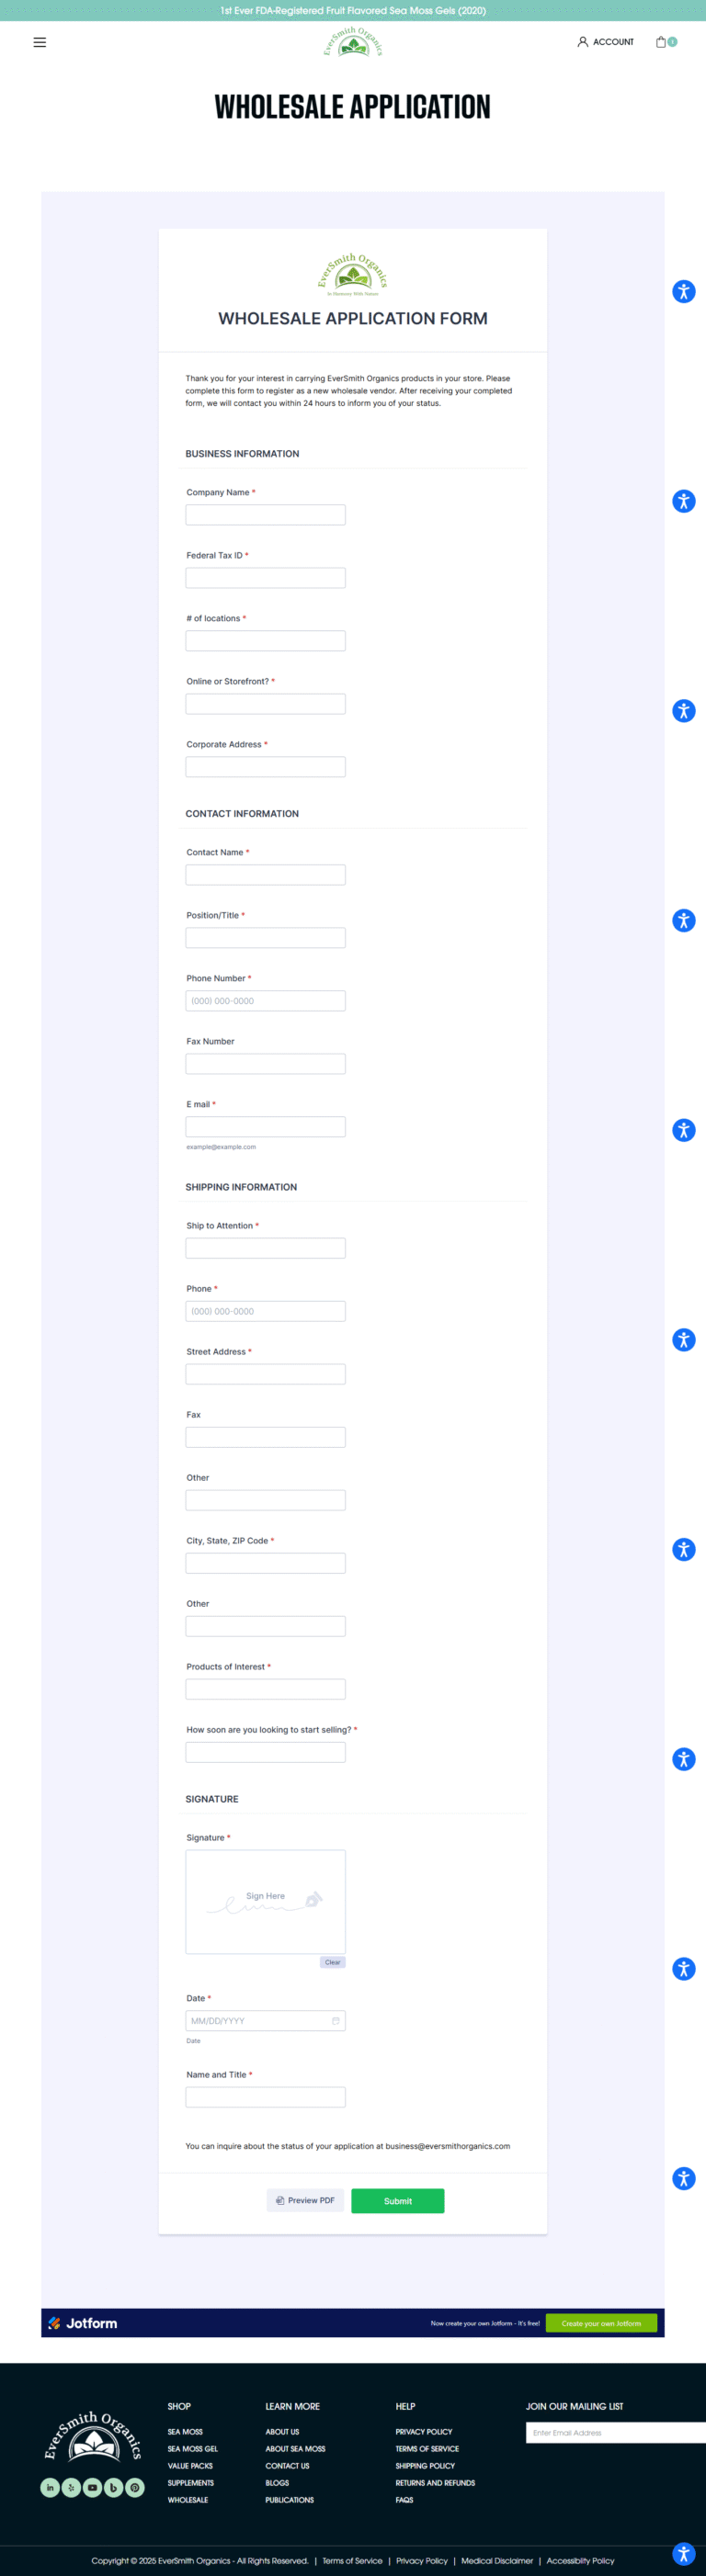Open the YouTube social icon
Screen dimensions: 706x2576
[x=92, y=2487]
